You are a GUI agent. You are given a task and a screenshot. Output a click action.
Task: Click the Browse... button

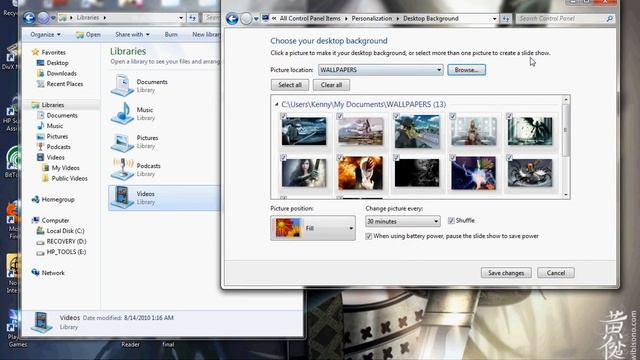coord(467,70)
